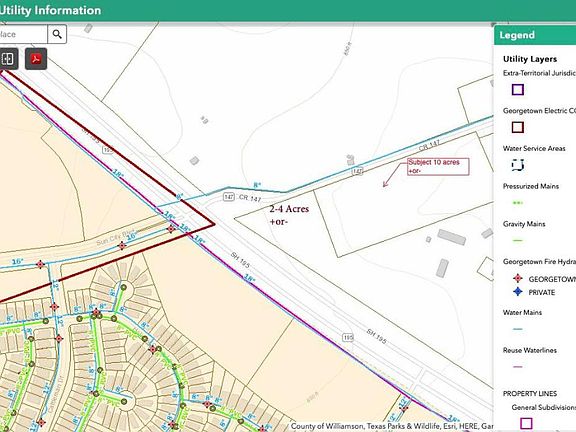Click the General Subdivisions magenta square symbol
The width and height of the screenshot is (576, 432).
point(526,422)
